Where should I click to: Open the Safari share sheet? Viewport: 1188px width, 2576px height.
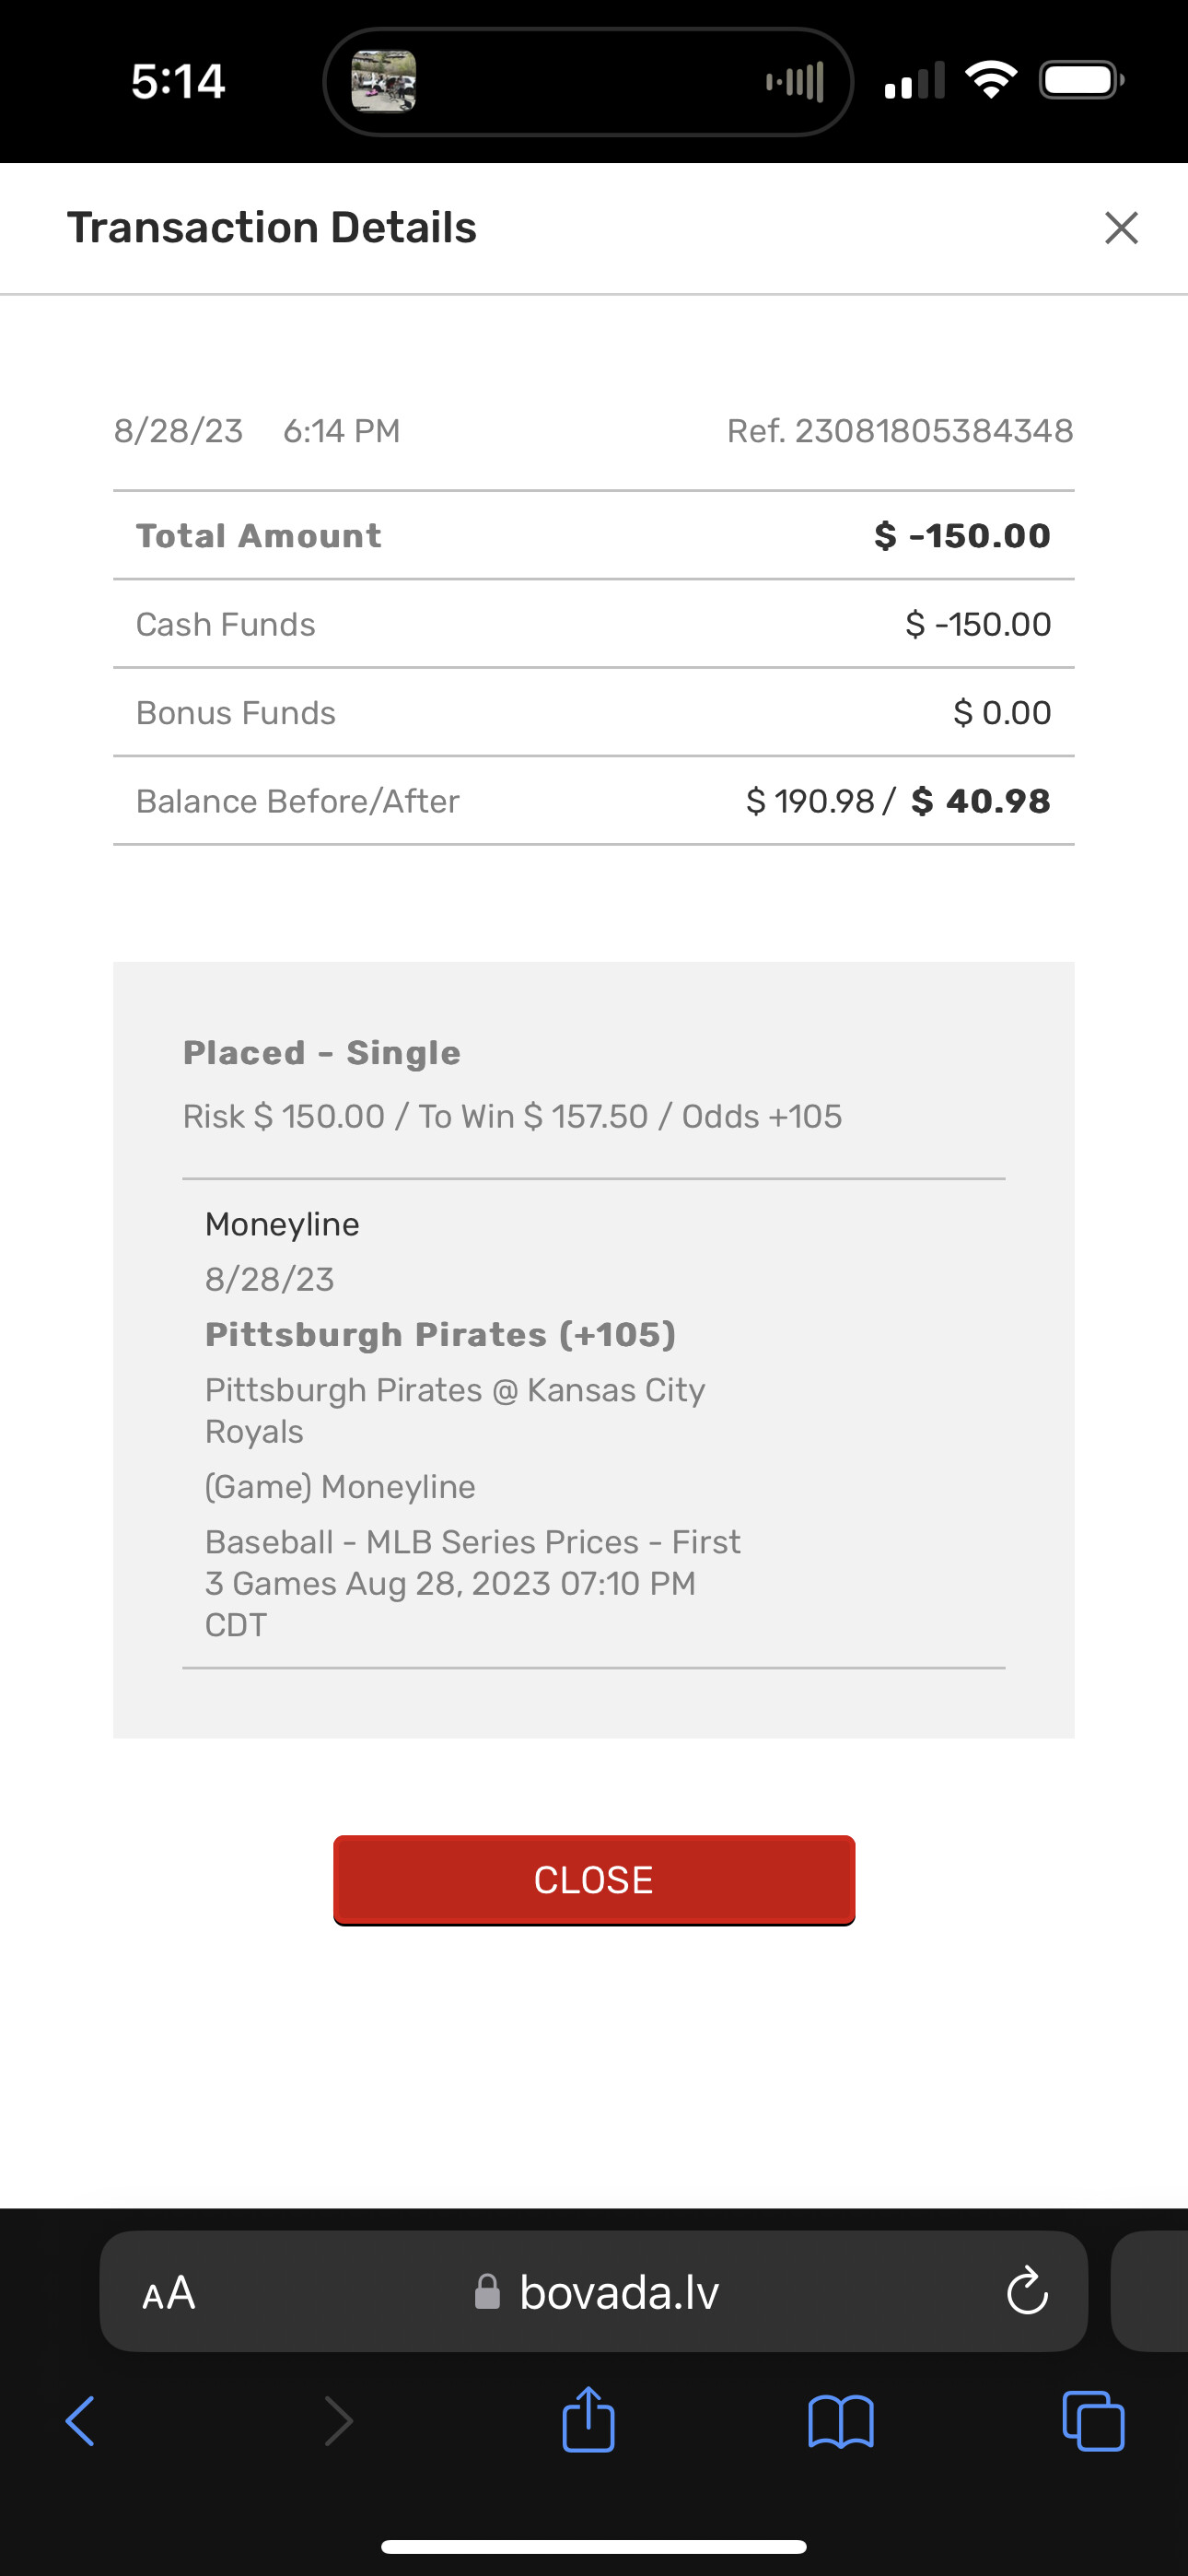point(589,2420)
